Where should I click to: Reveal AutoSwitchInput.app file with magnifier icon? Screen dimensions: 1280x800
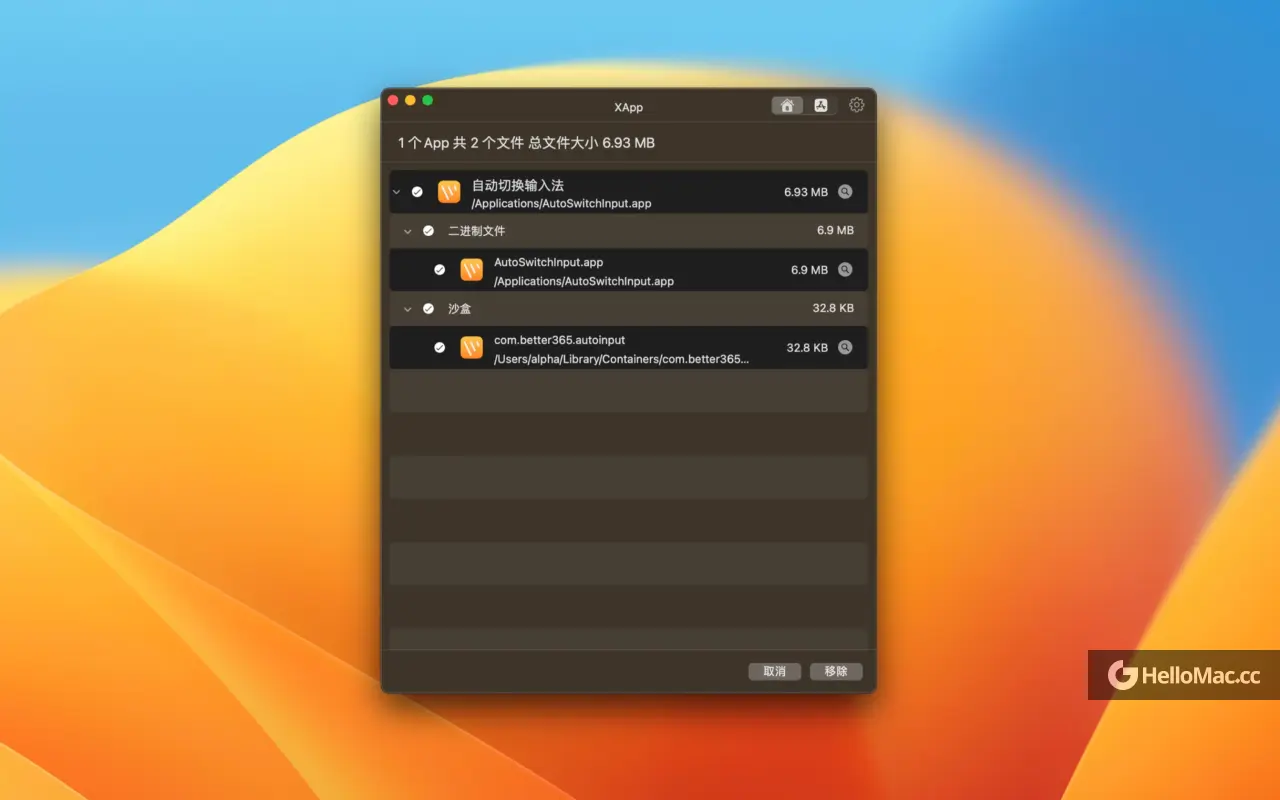(845, 270)
